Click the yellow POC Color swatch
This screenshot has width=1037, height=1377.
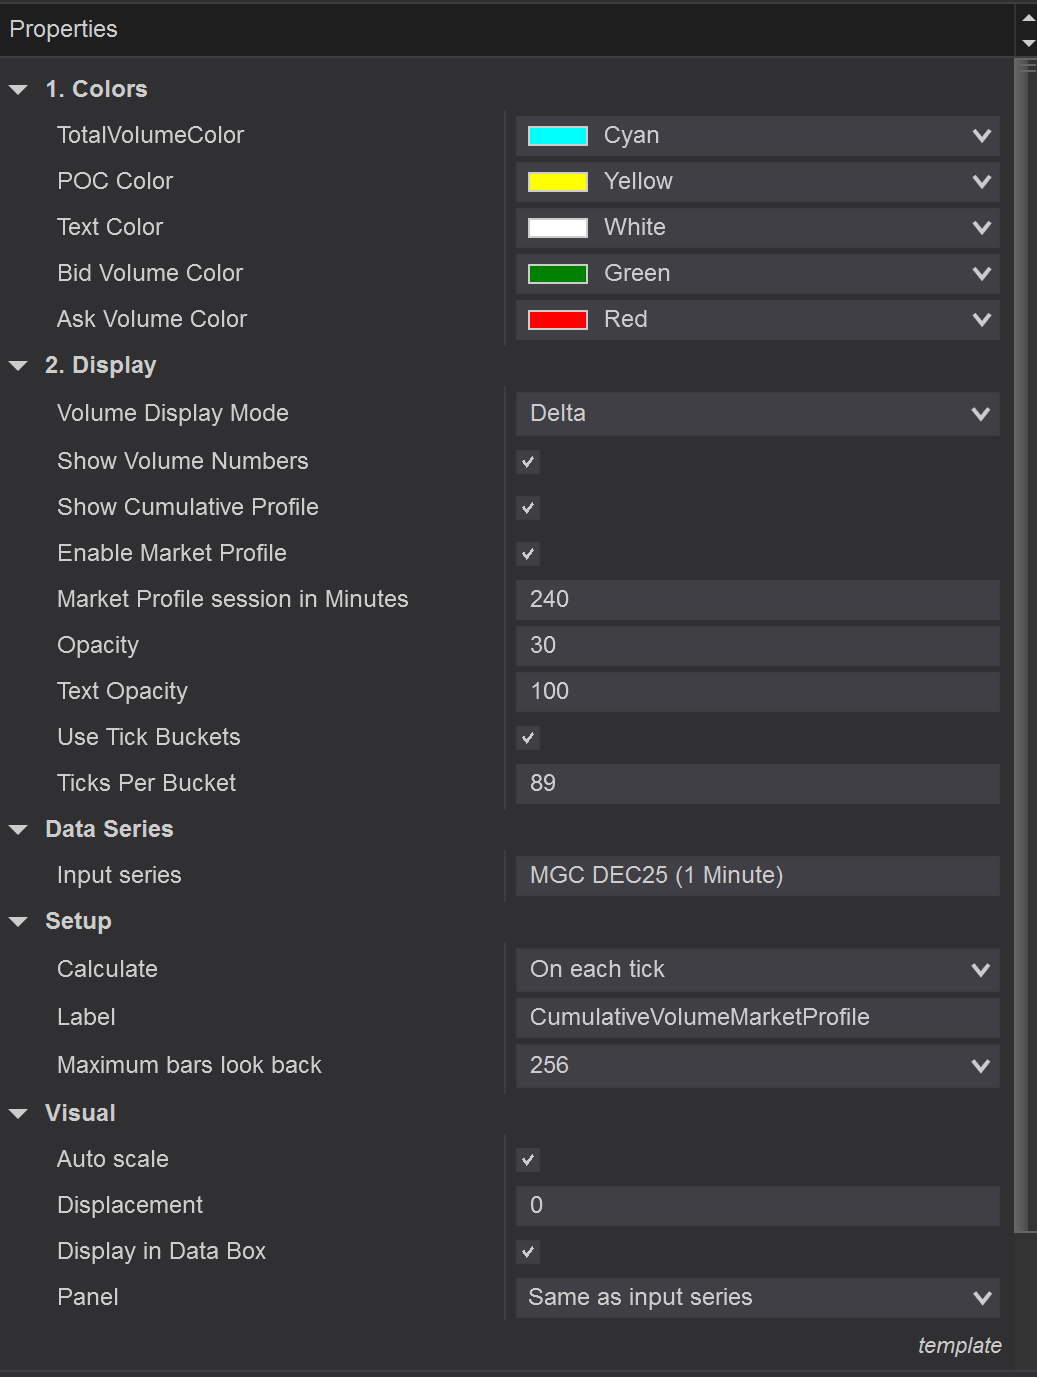(x=557, y=182)
